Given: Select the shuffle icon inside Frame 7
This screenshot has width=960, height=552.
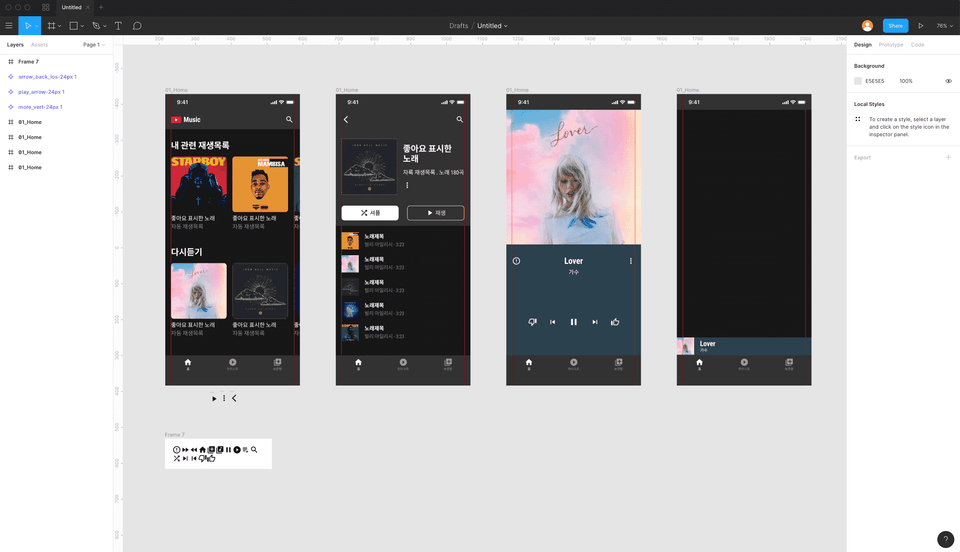Looking at the screenshot, I should [176, 458].
